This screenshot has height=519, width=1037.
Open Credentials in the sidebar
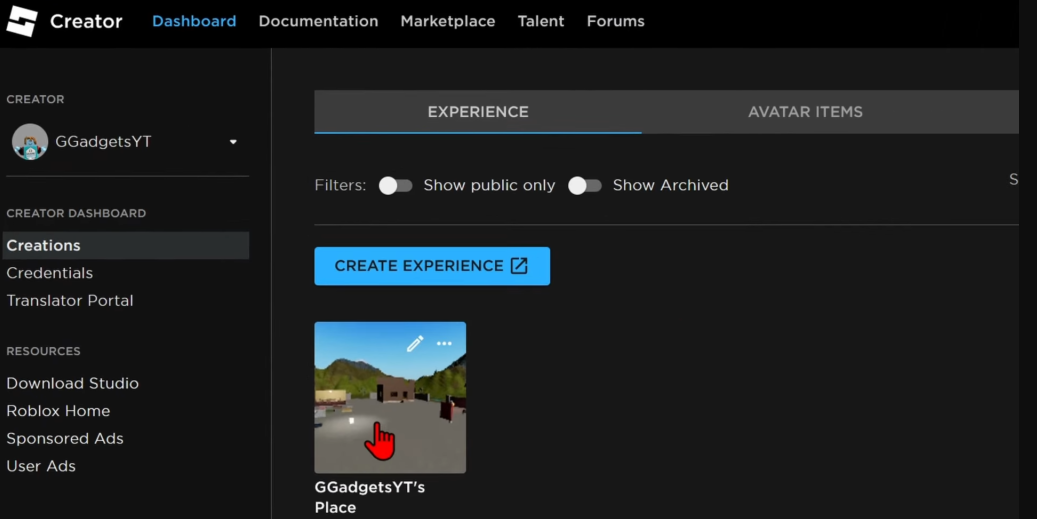click(x=50, y=273)
